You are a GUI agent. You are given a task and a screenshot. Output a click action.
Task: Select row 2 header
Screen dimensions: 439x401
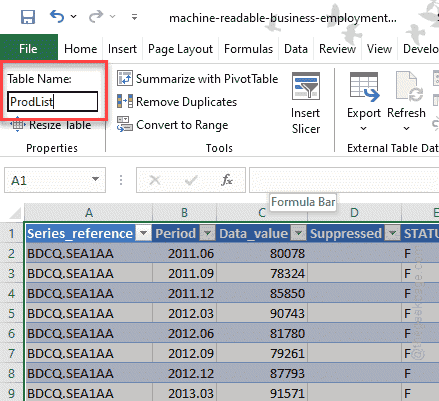pos(12,254)
